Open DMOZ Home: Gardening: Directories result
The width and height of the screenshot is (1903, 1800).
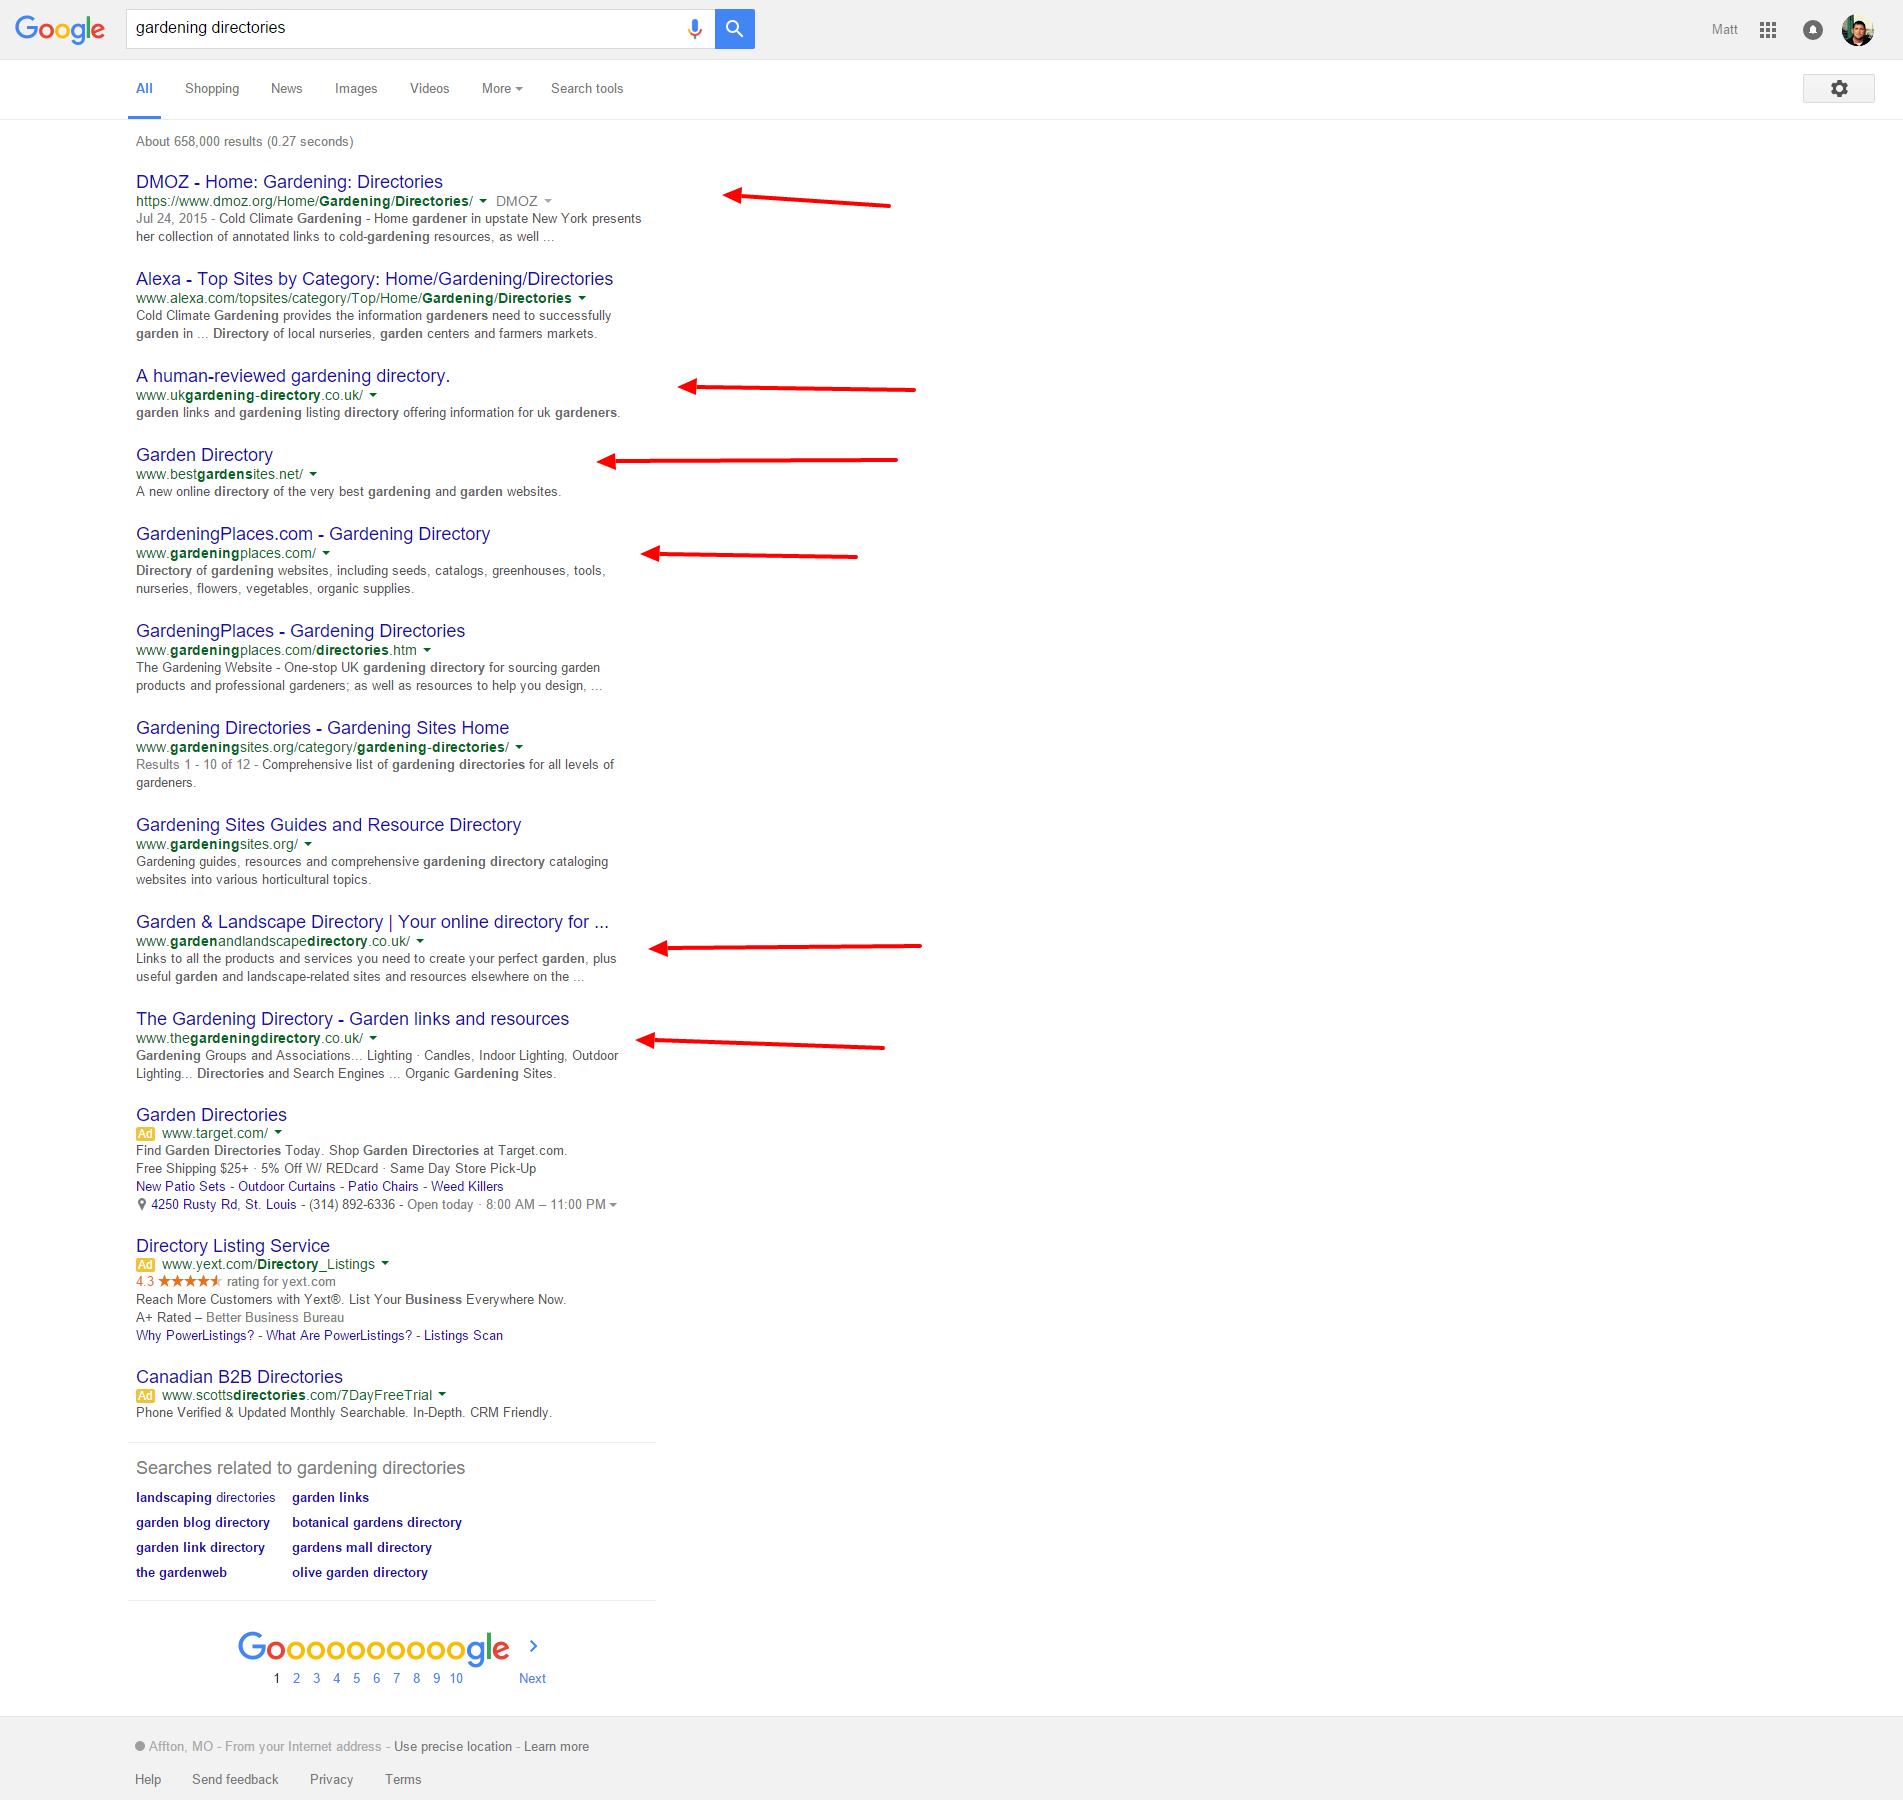[289, 182]
